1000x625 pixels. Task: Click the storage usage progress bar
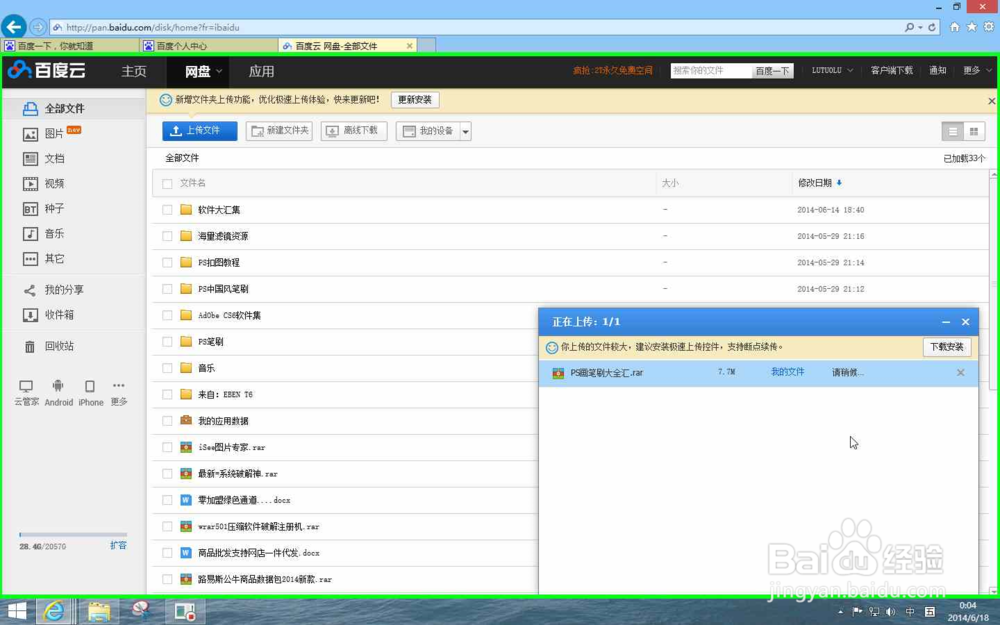(73, 534)
